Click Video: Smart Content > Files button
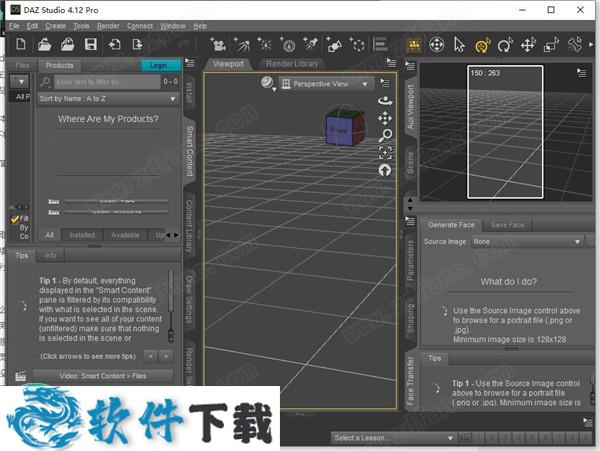Image resolution: width=600 pixels, height=451 pixels. [103, 376]
